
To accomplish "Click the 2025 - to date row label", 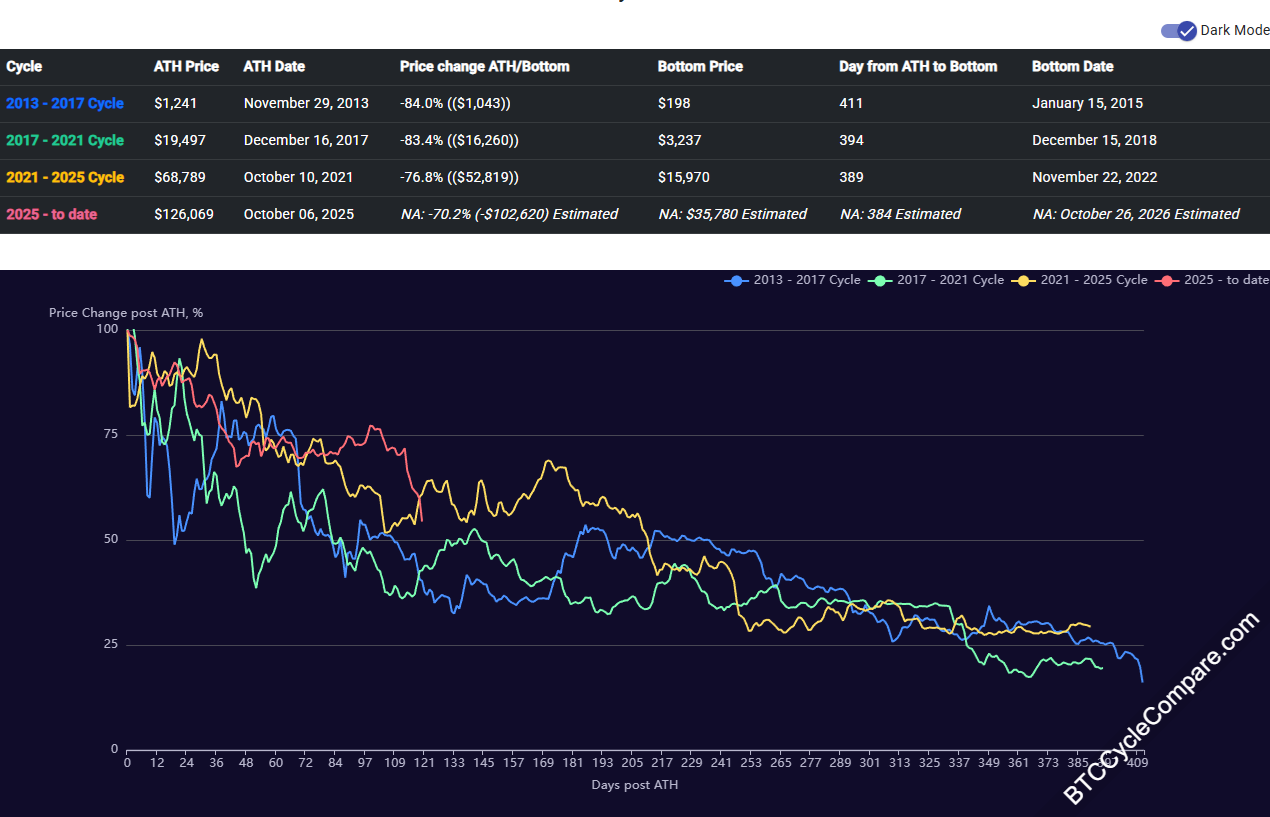I will coord(52,214).
